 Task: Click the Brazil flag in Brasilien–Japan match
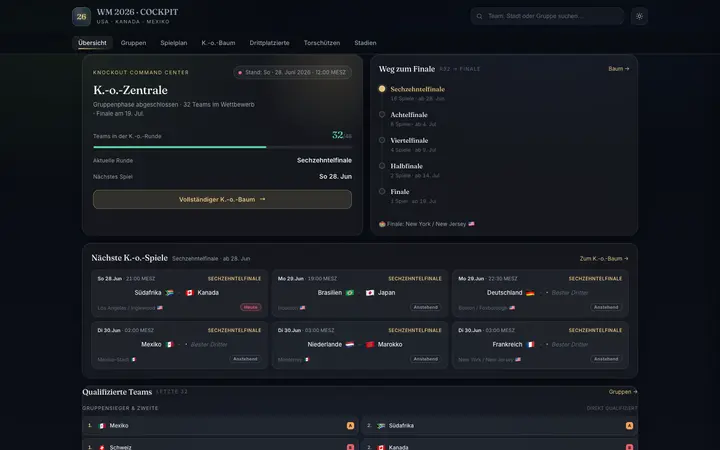(x=350, y=292)
